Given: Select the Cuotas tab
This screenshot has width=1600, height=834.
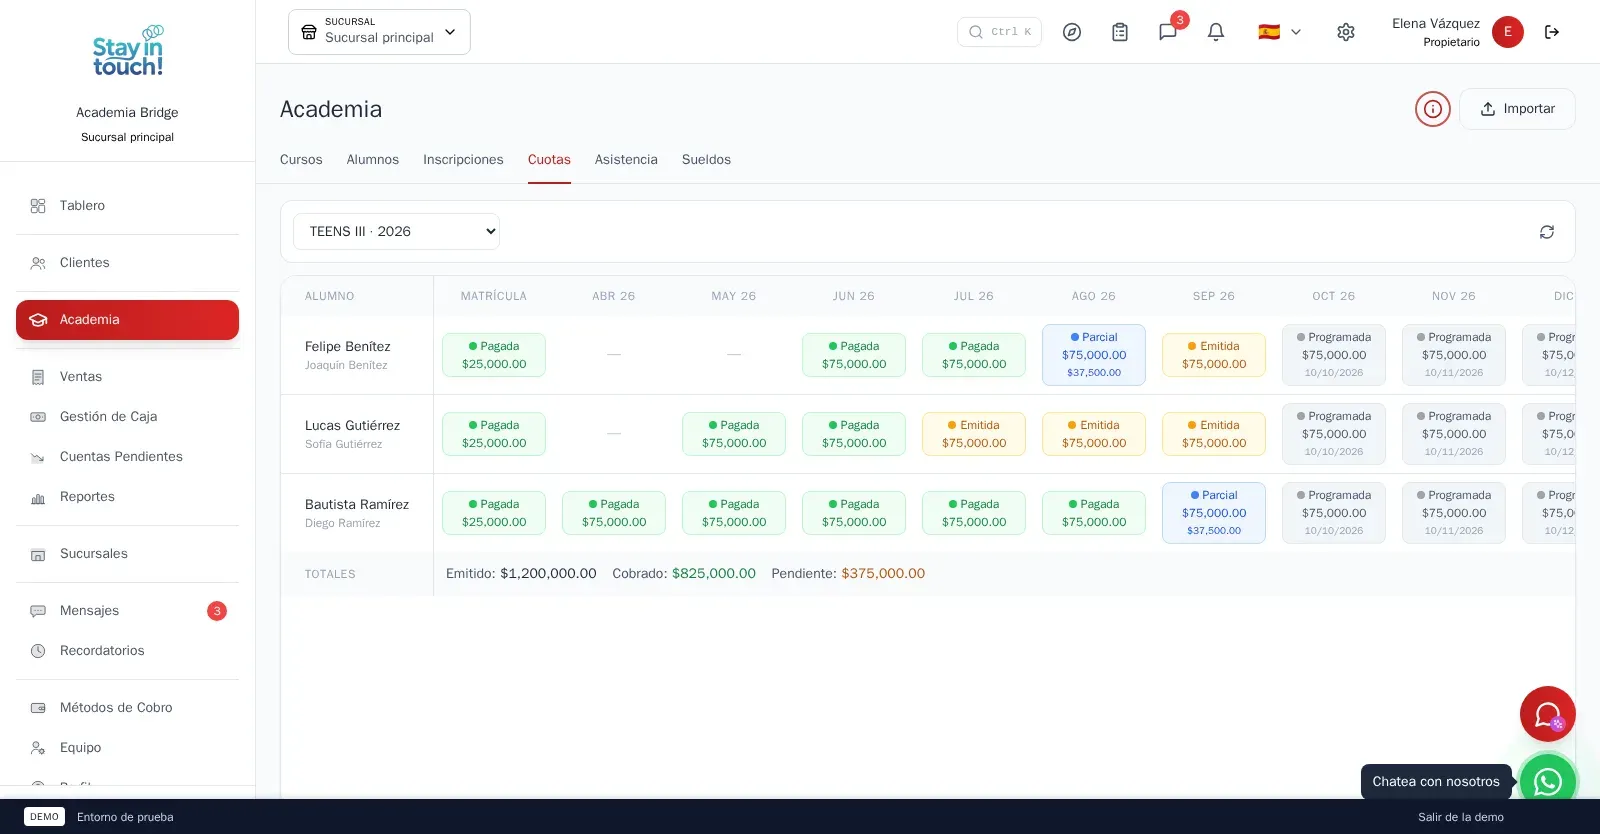Looking at the screenshot, I should tap(549, 160).
